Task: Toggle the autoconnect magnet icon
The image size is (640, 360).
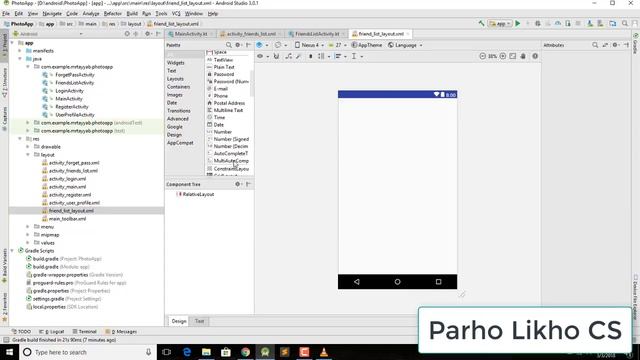Action: pos(276,56)
